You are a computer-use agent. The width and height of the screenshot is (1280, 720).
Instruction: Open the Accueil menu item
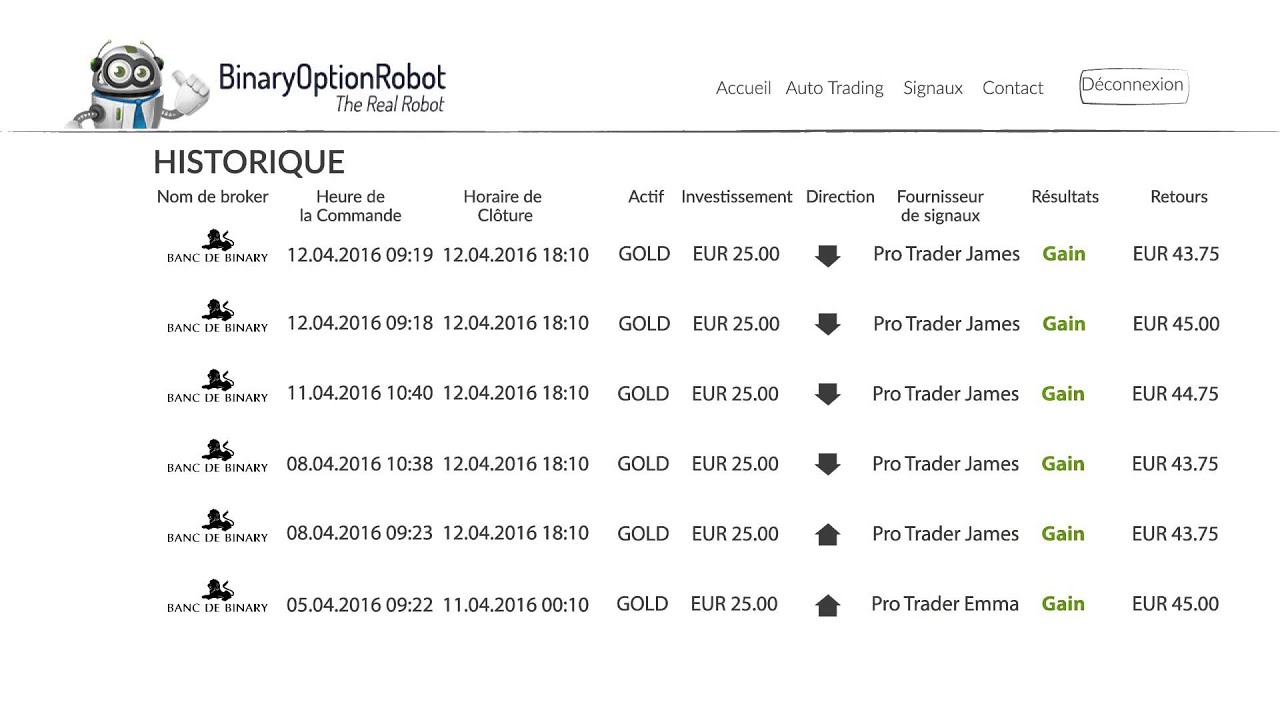pos(743,88)
